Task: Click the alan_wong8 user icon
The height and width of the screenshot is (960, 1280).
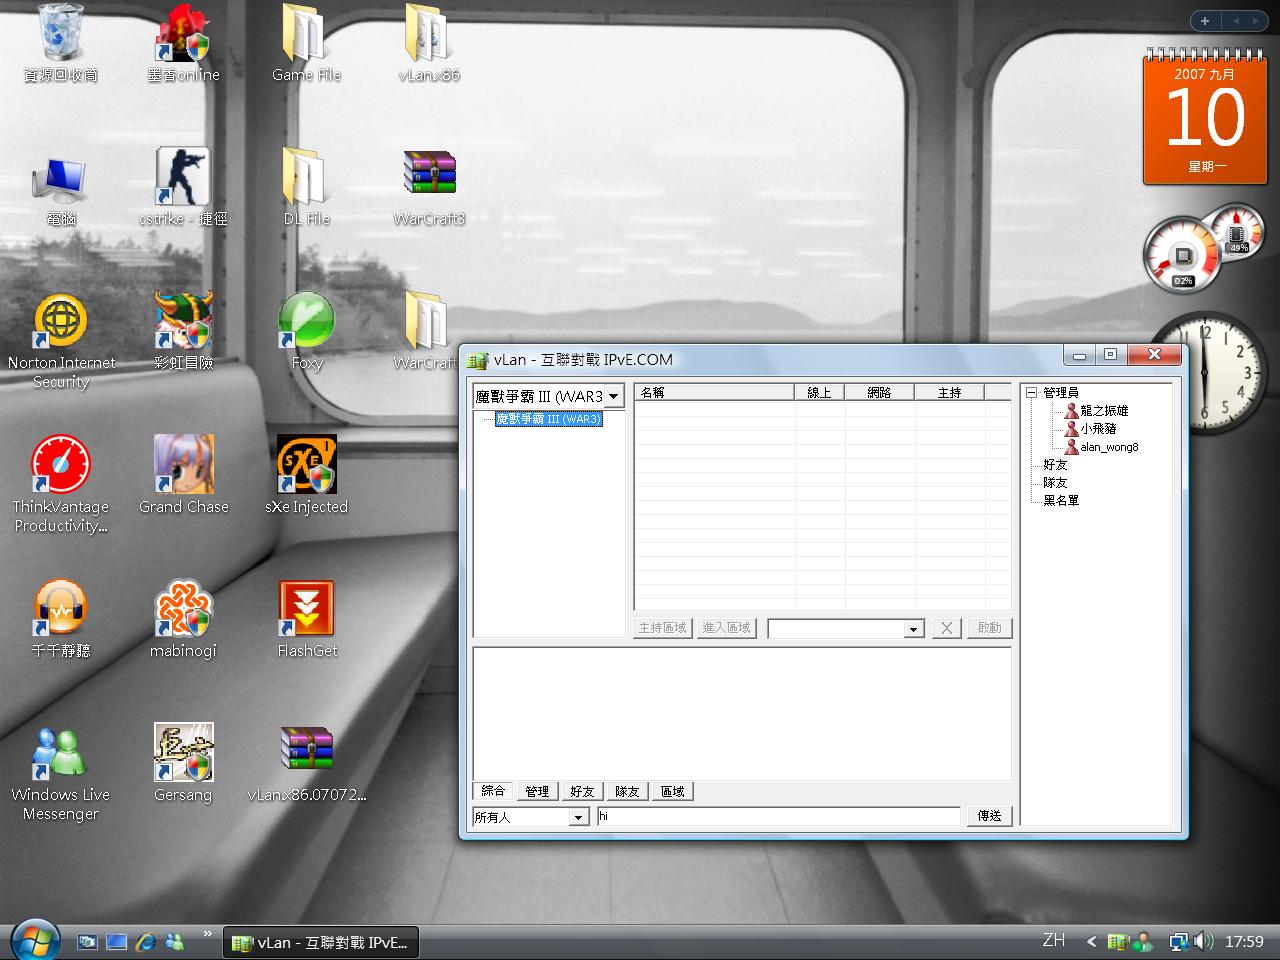Action: click(1072, 447)
